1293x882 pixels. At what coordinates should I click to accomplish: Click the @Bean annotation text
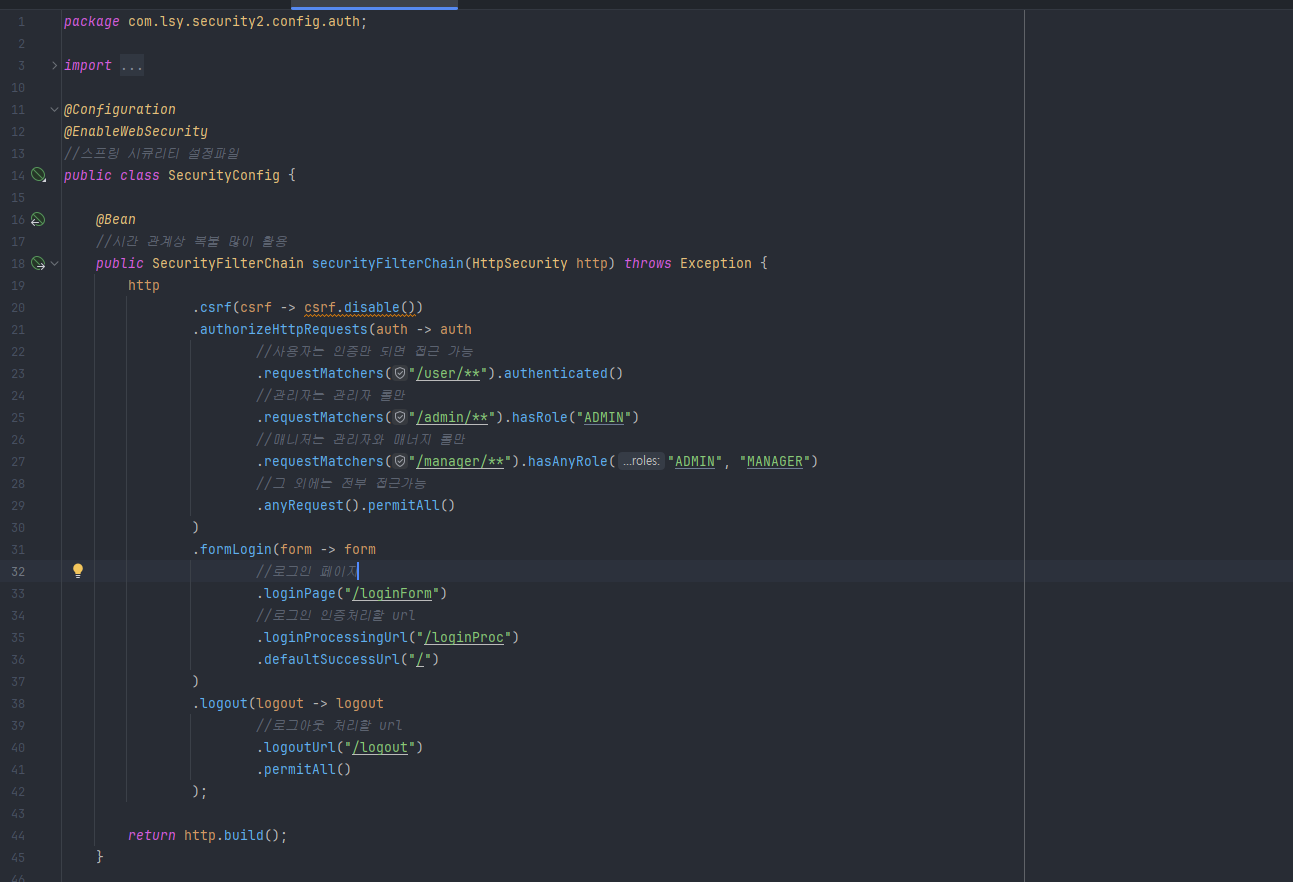(116, 219)
